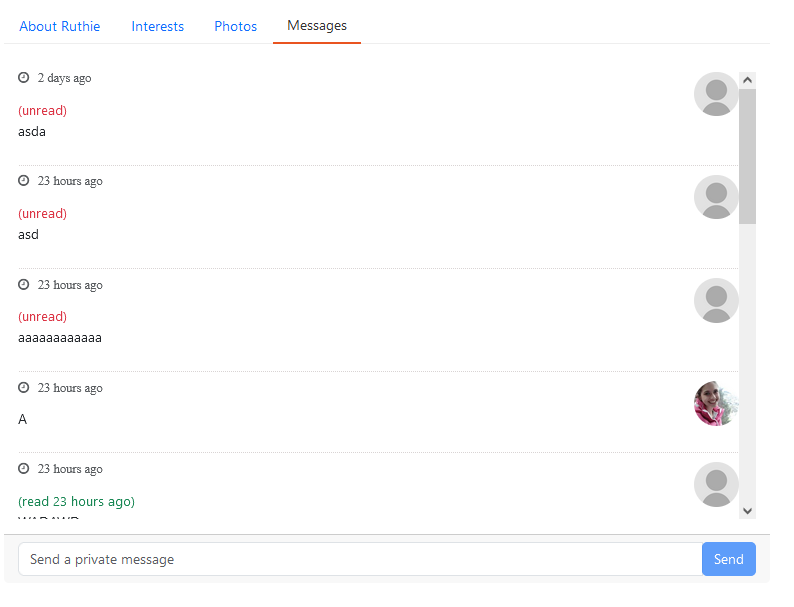This screenshot has width=794, height=607.
Task: Click the '(unread)' label above 'asd'
Action: click(43, 213)
